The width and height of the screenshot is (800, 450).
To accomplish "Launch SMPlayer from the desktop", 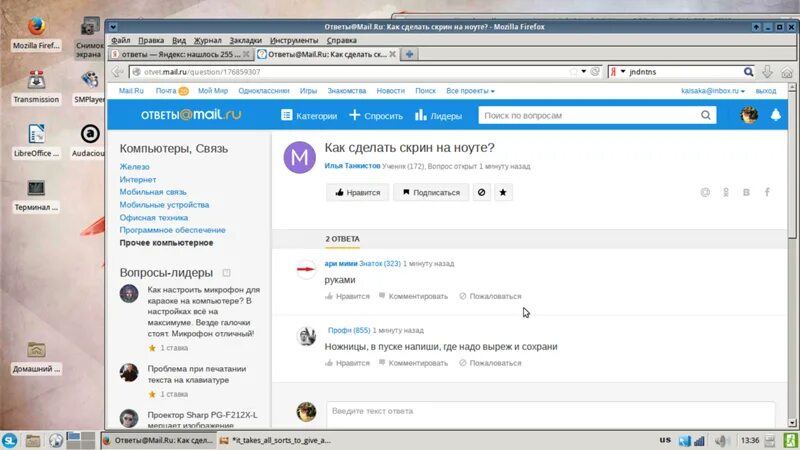I will [90, 87].
